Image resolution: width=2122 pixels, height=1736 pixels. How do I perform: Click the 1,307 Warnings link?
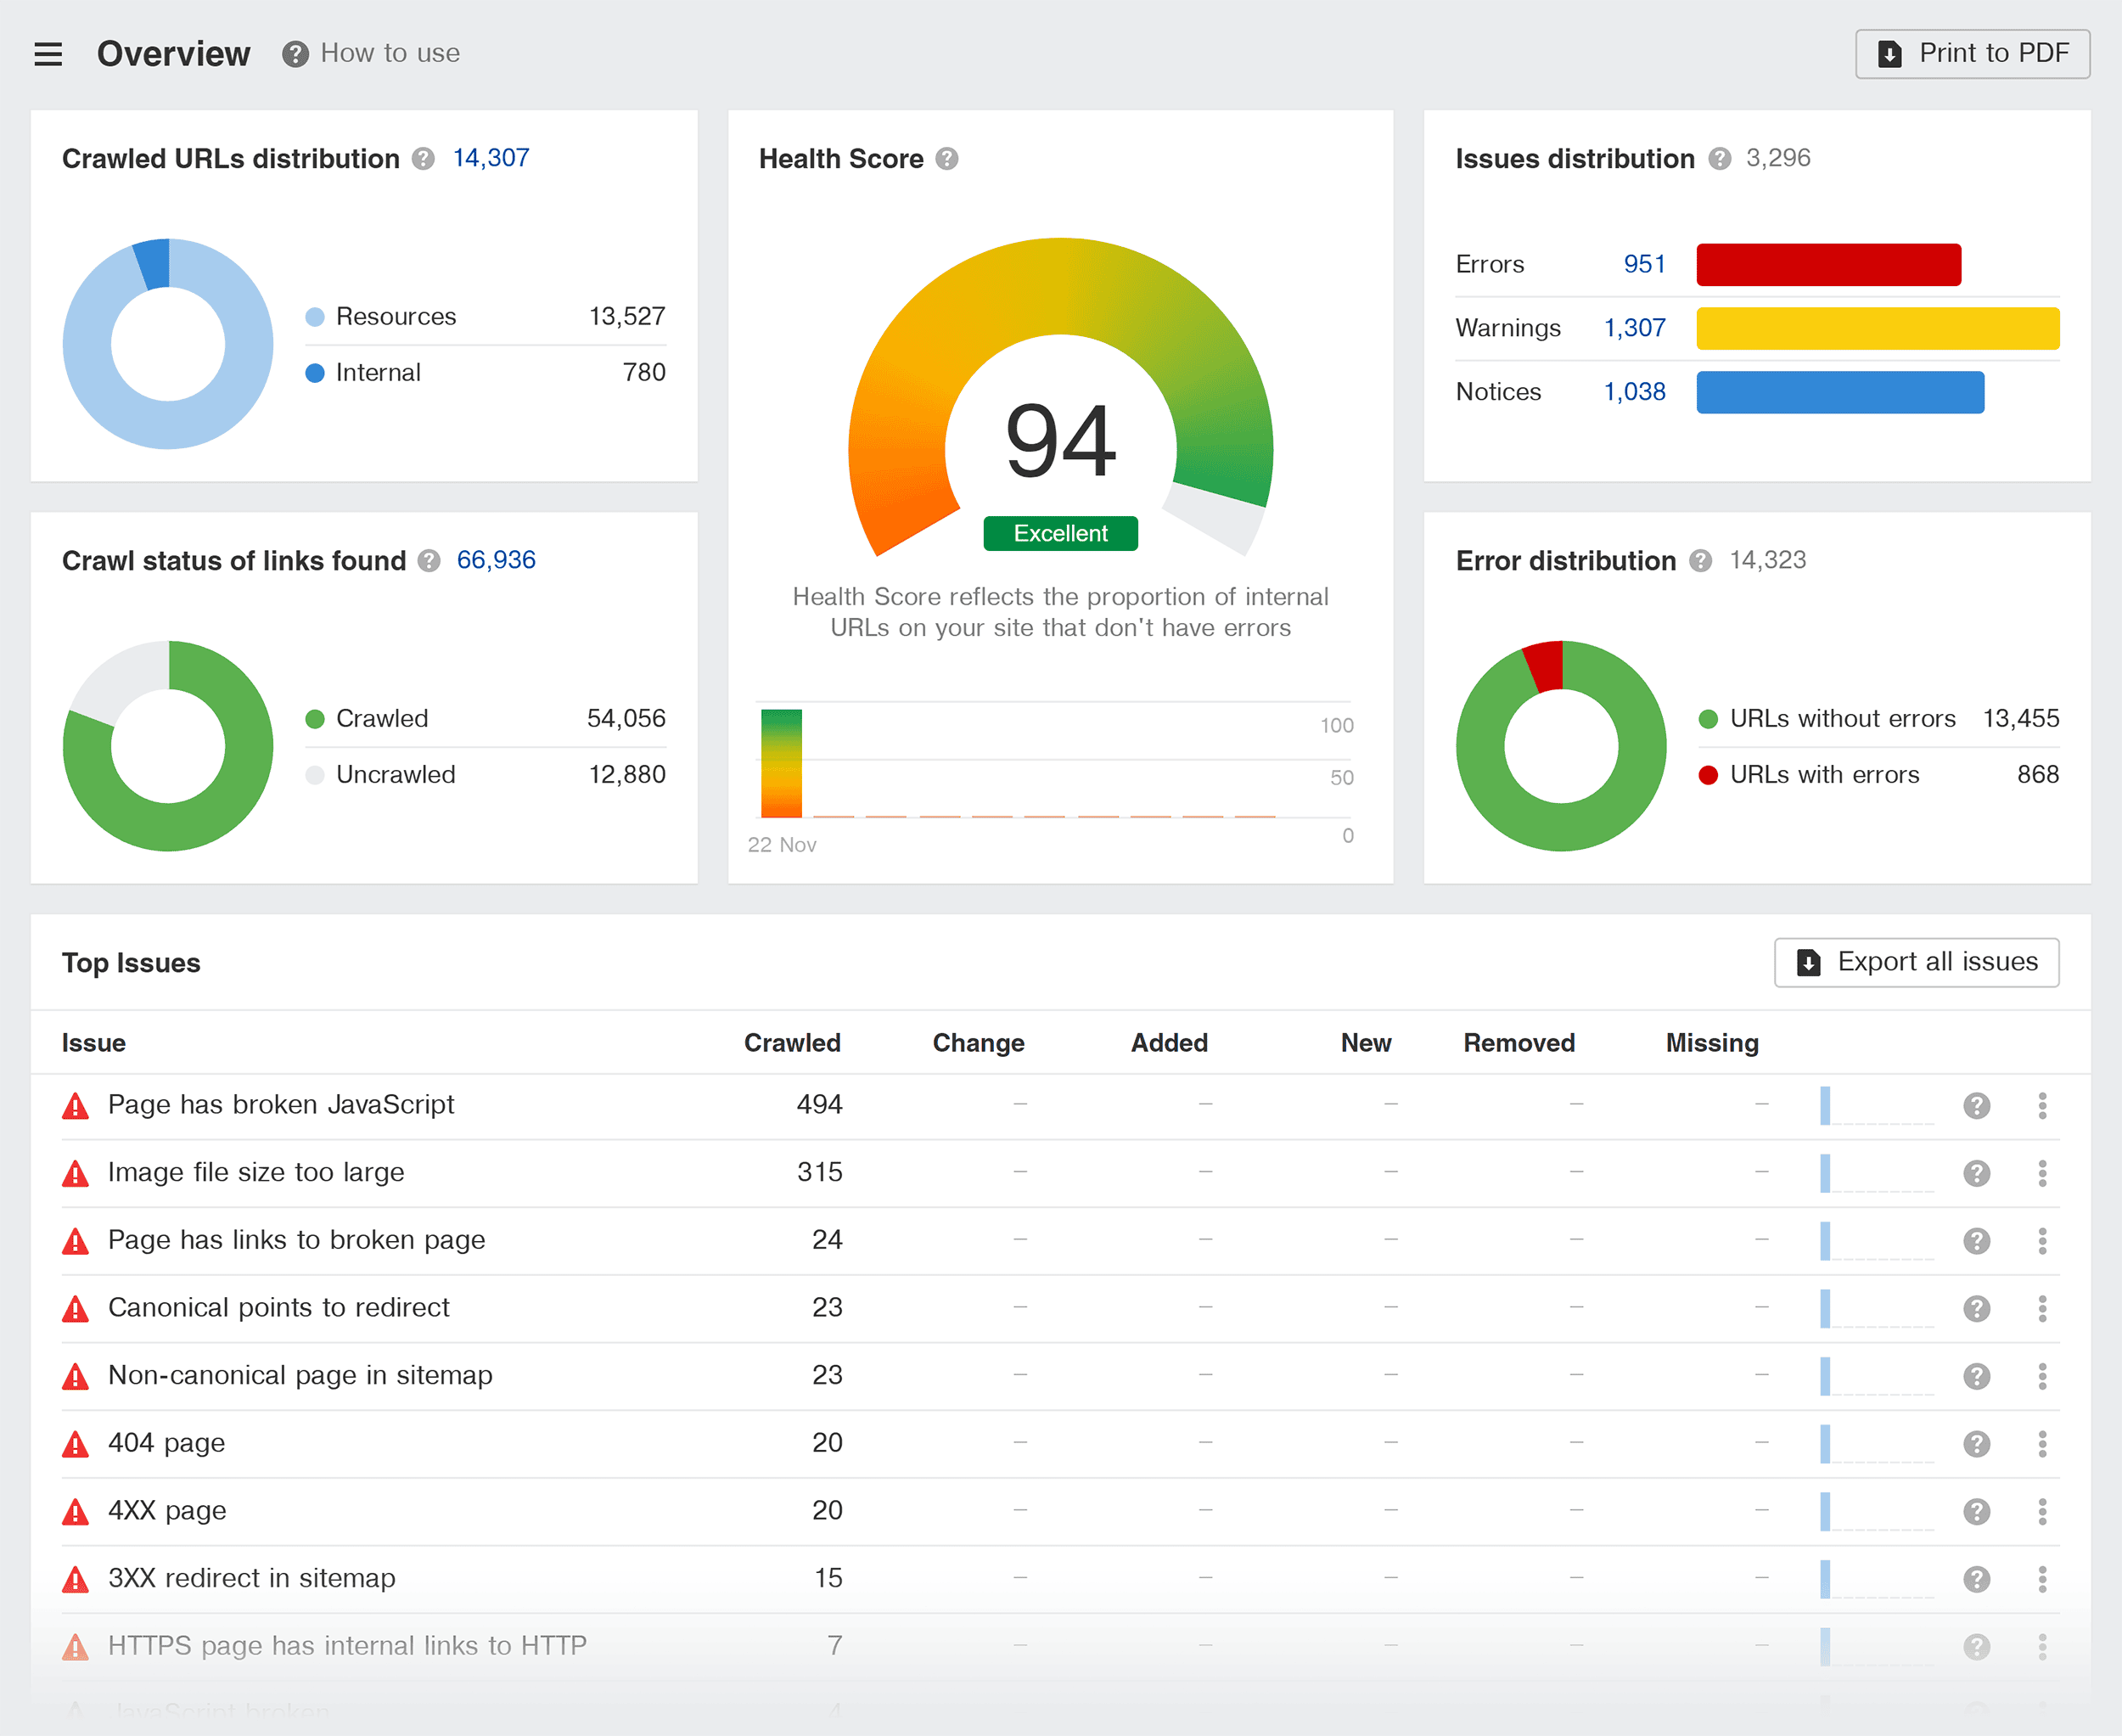coord(1634,328)
